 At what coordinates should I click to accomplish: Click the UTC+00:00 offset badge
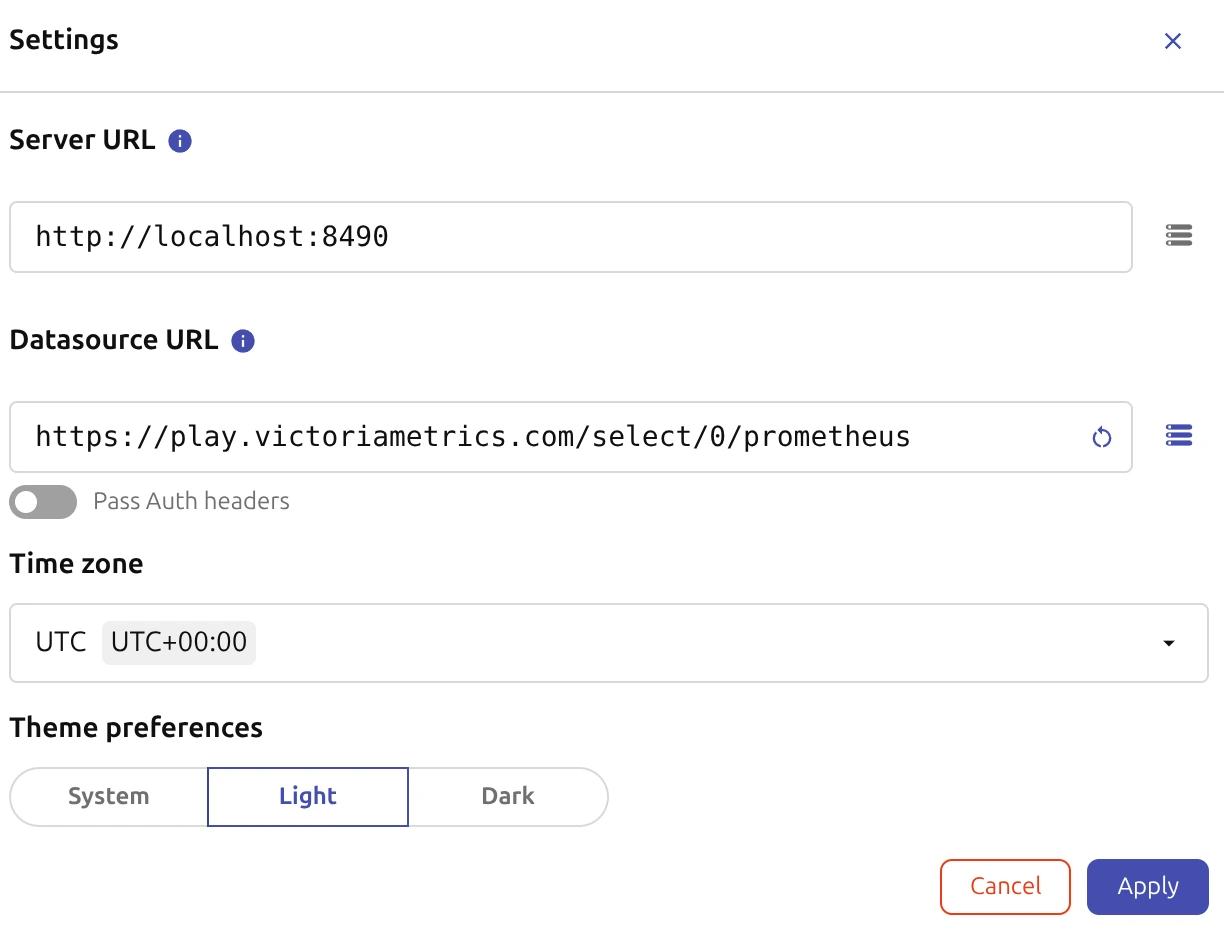[179, 643]
